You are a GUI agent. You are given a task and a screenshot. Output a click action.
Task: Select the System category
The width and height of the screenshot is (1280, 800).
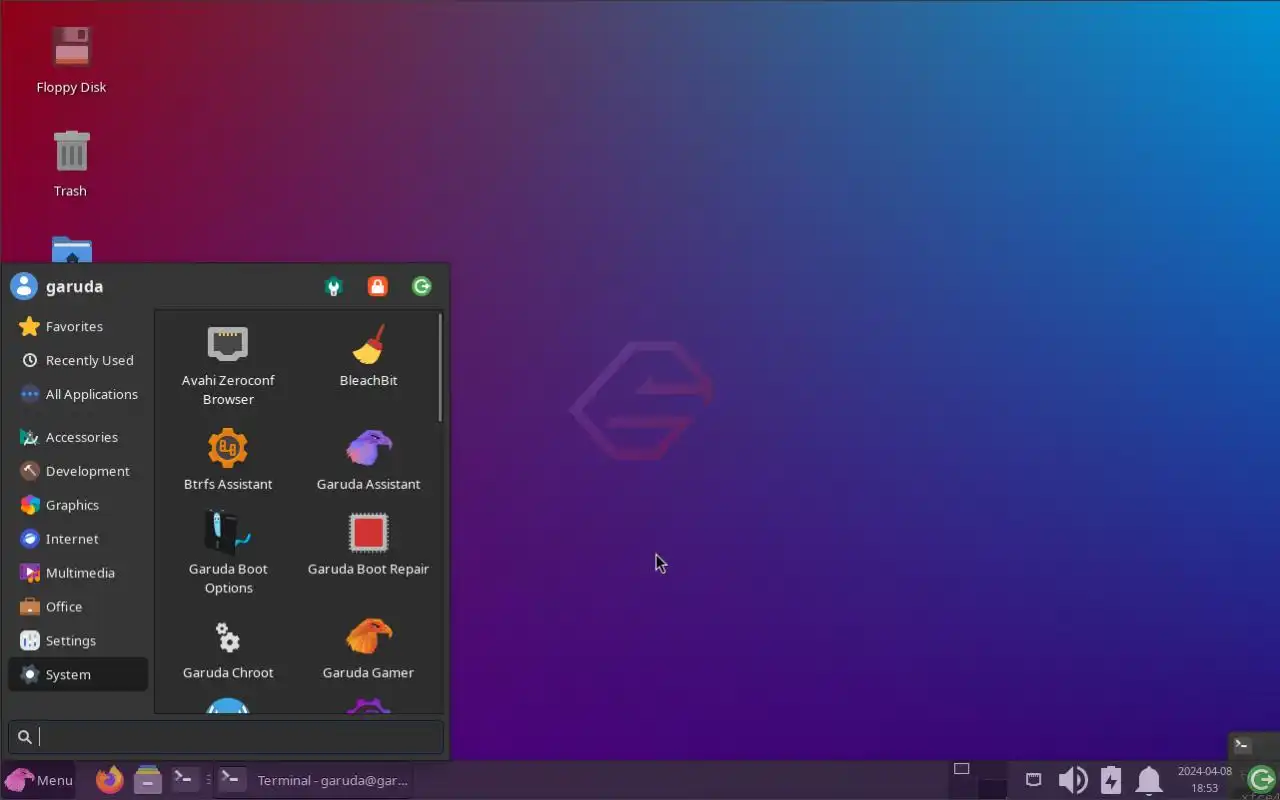click(x=78, y=675)
